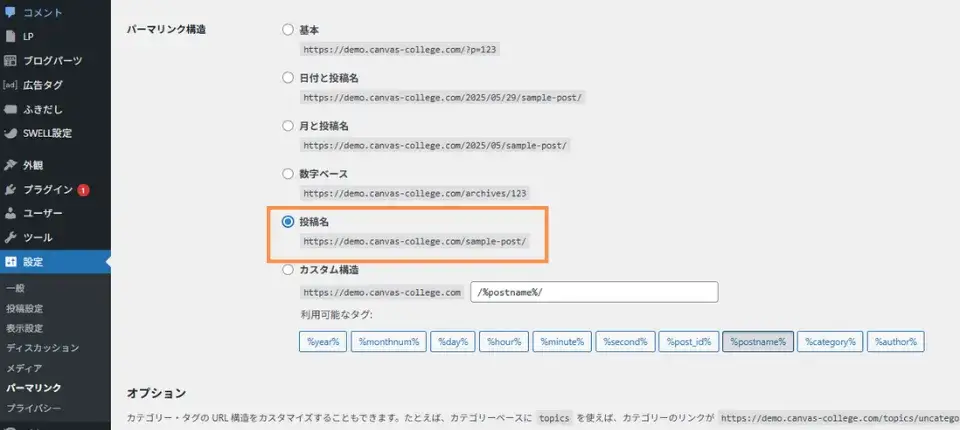Click the ユーザー person icon
The image size is (960, 430).
pos(10,213)
